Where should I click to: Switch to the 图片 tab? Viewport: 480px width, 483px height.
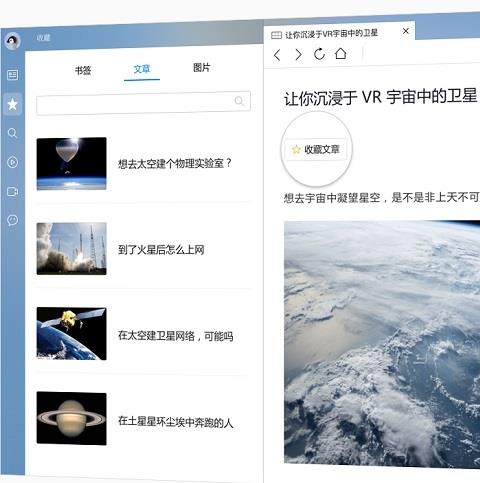coord(202,68)
